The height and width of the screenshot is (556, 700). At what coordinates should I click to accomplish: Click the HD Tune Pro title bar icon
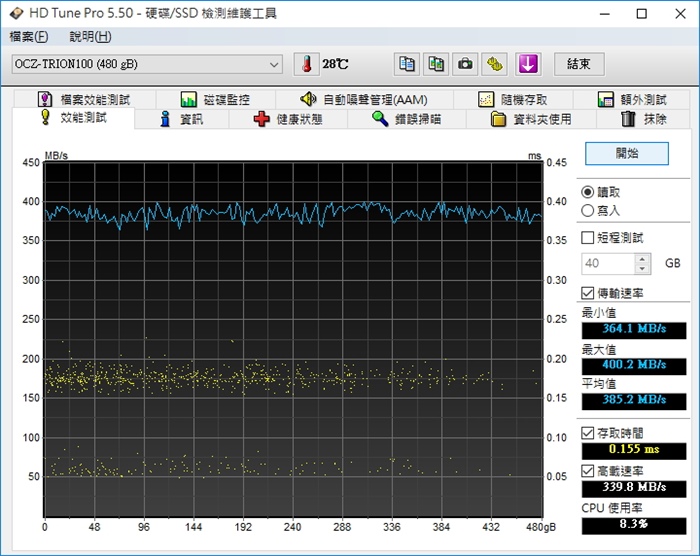click(x=16, y=13)
